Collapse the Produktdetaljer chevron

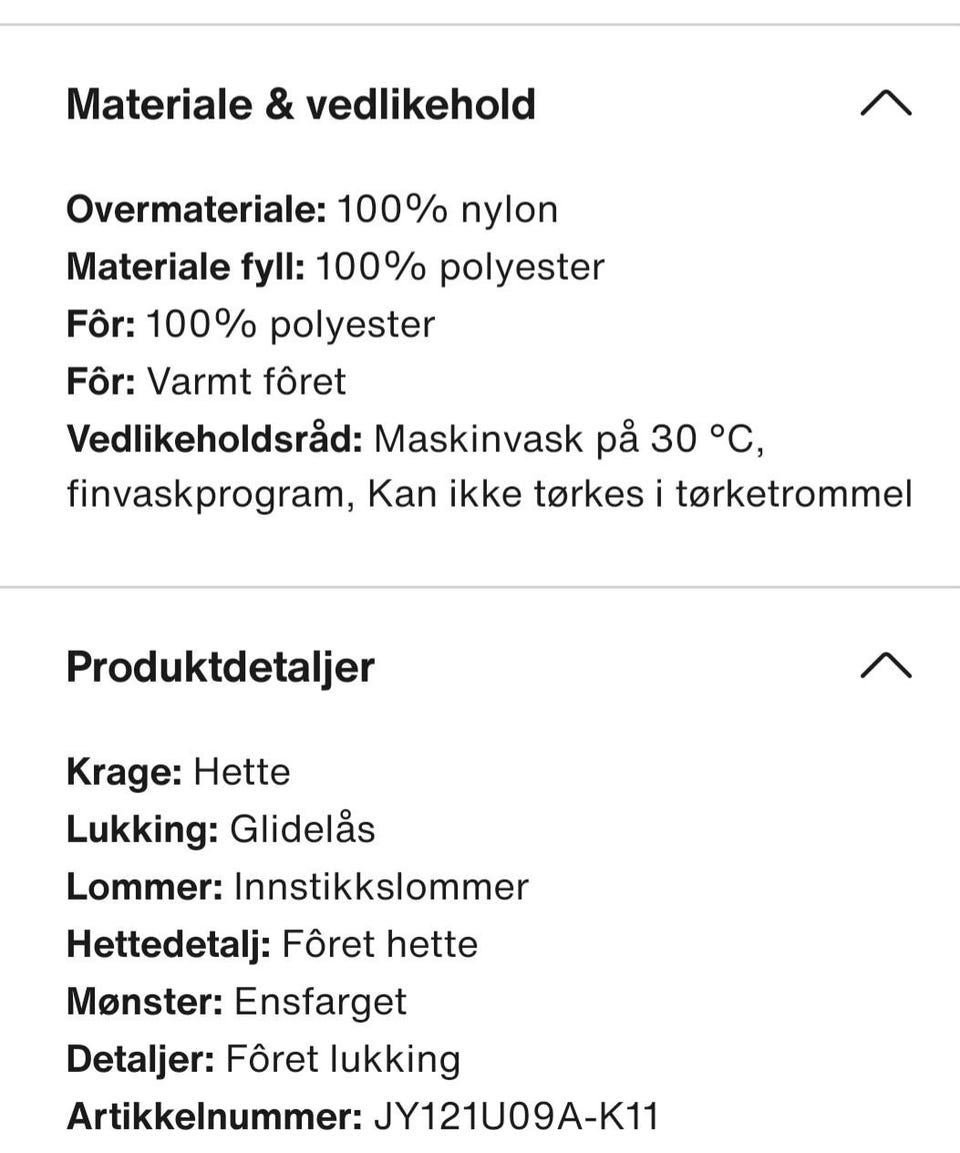point(886,665)
